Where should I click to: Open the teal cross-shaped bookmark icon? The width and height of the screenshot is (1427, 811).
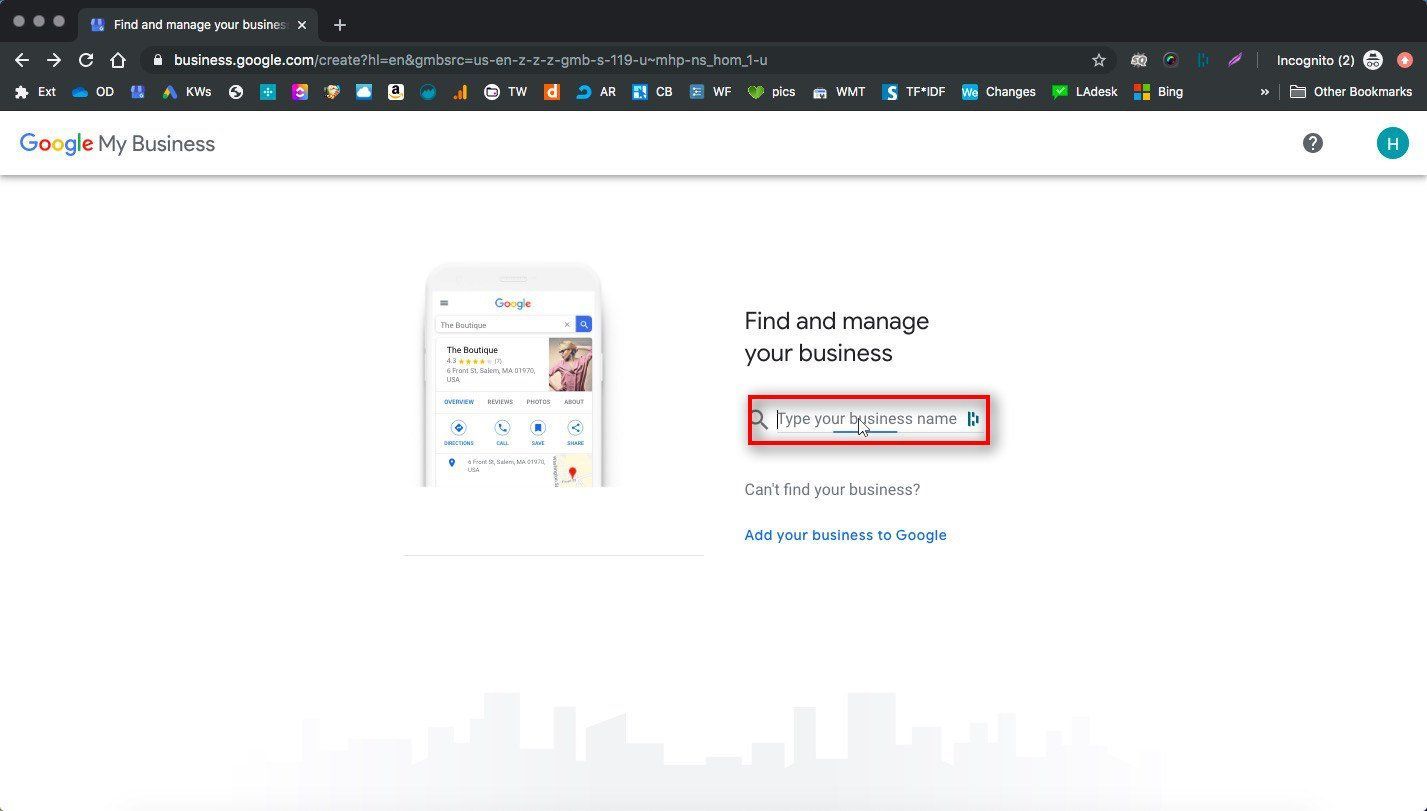point(268,92)
